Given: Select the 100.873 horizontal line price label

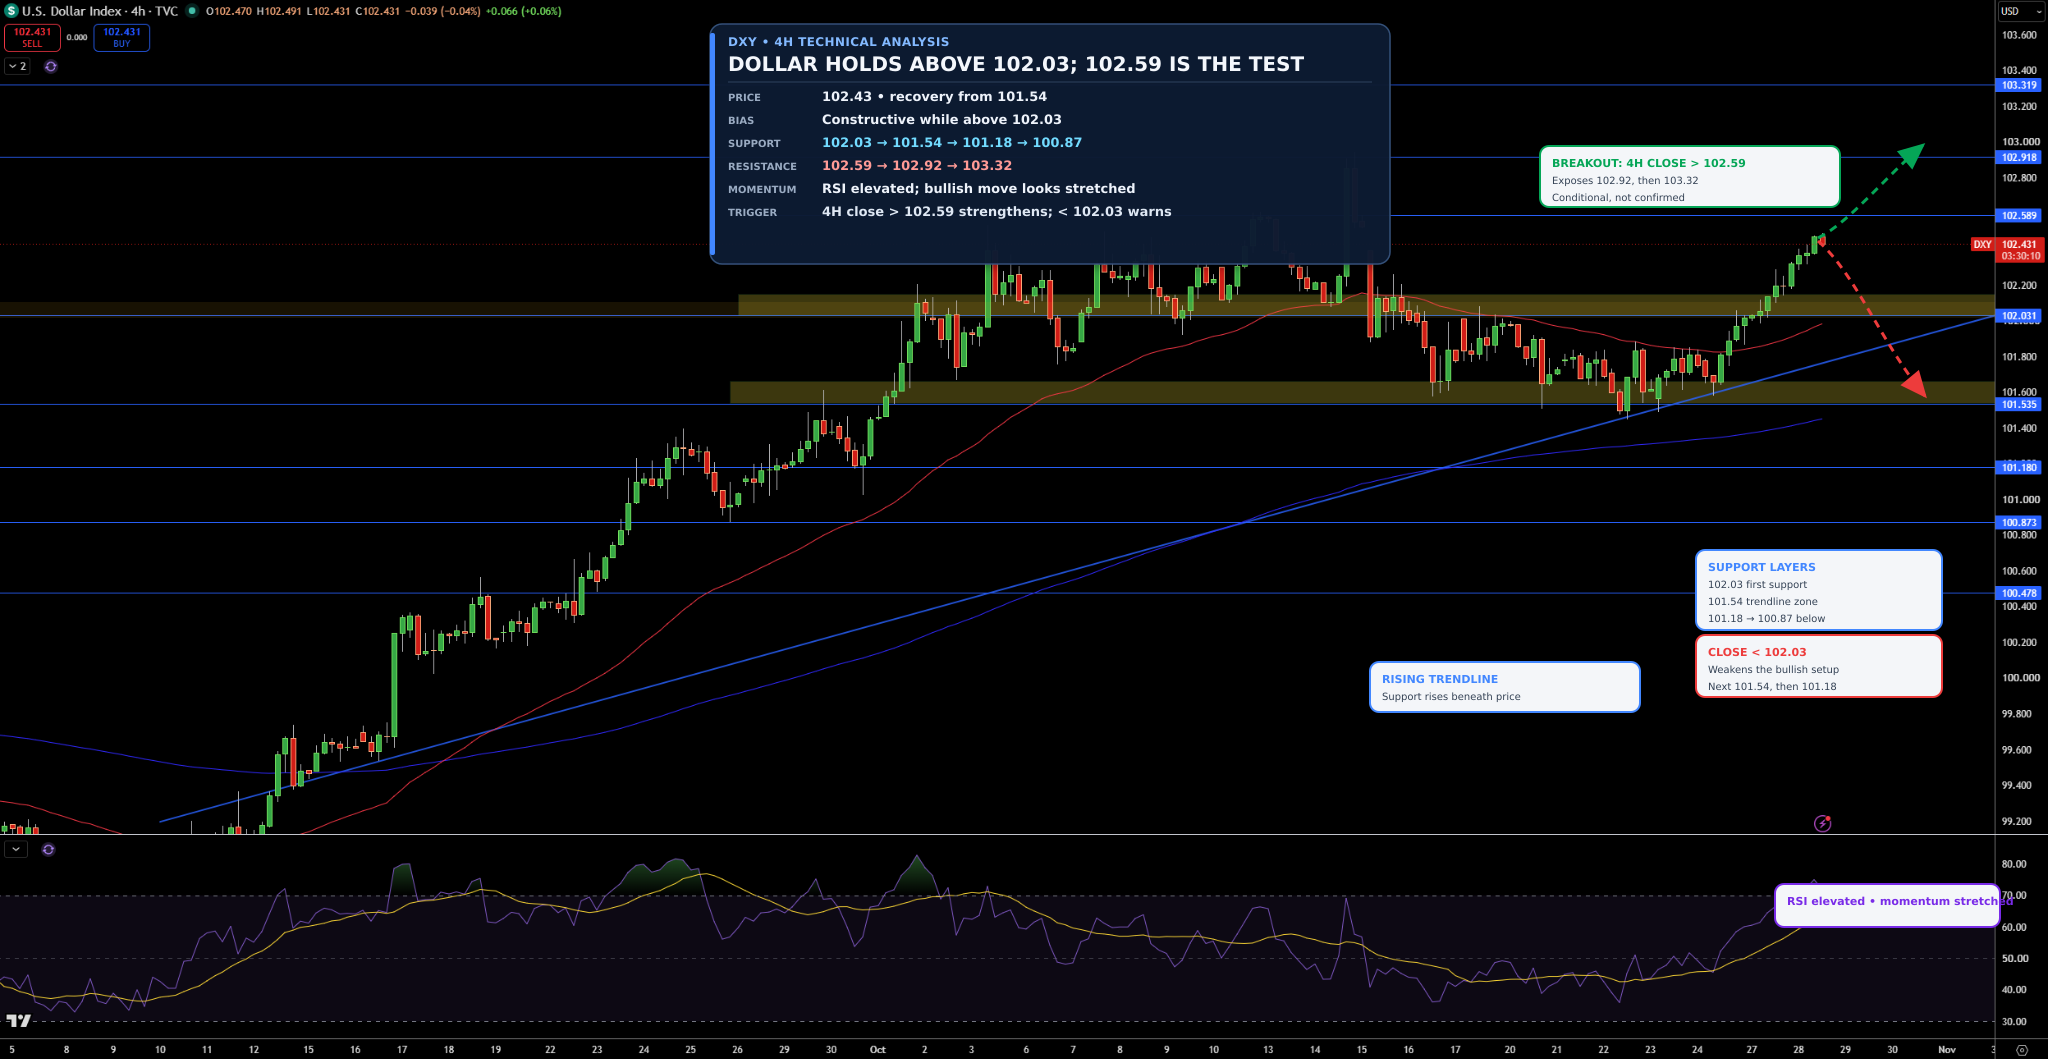Looking at the screenshot, I should [2019, 522].
